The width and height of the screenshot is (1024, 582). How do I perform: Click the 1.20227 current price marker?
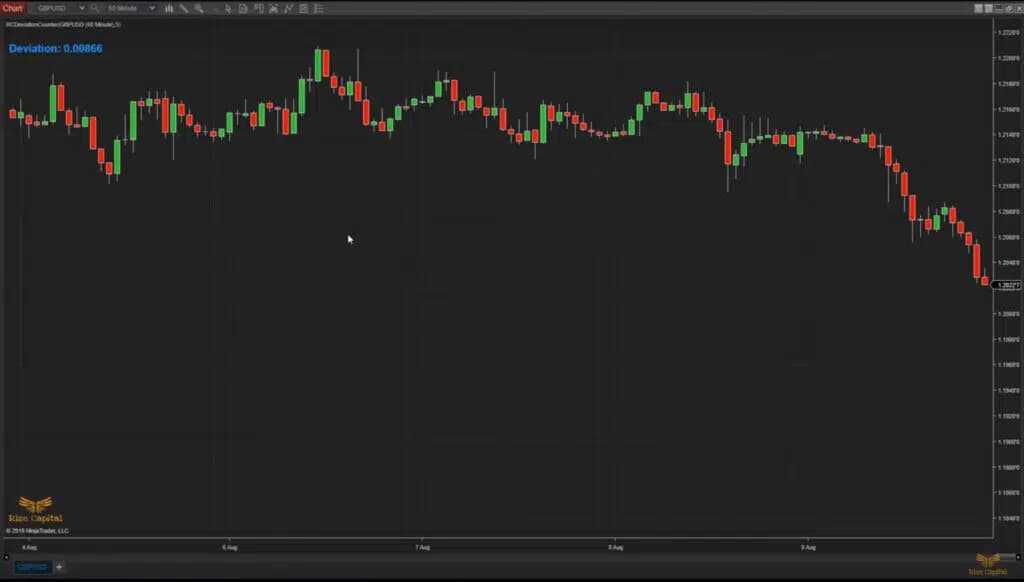pyautogui.click(x=1006, y=285)
